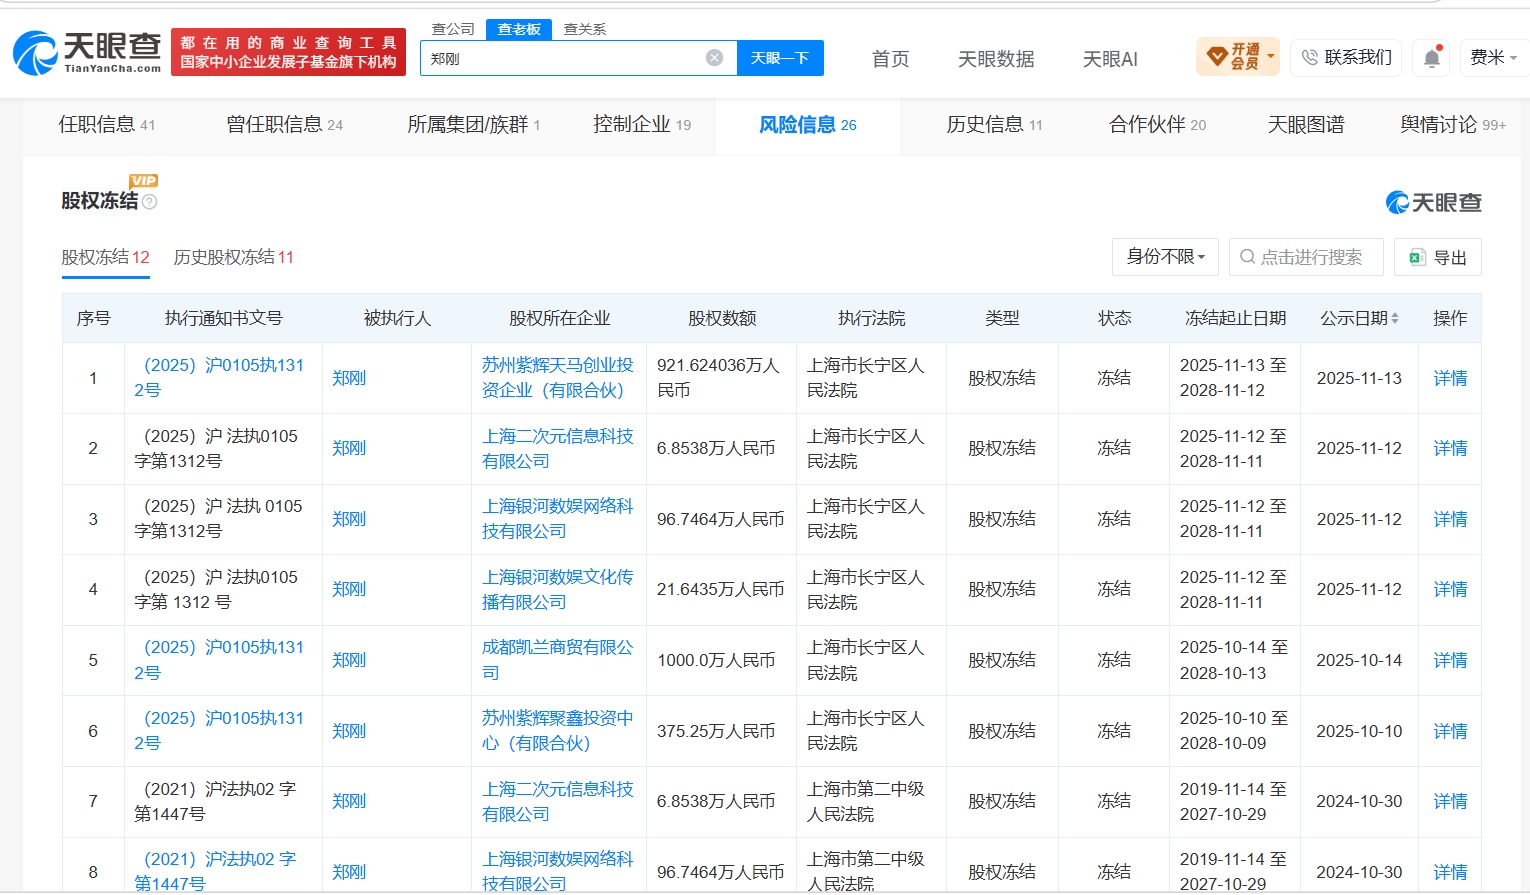
Task: Open the 身份不限 dropdown
Action: [x=1165, y=257]
